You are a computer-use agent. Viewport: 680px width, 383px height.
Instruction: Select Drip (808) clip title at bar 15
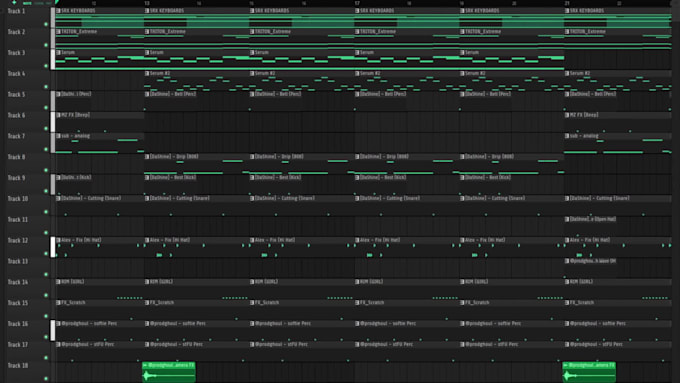(x=280, y=156)
